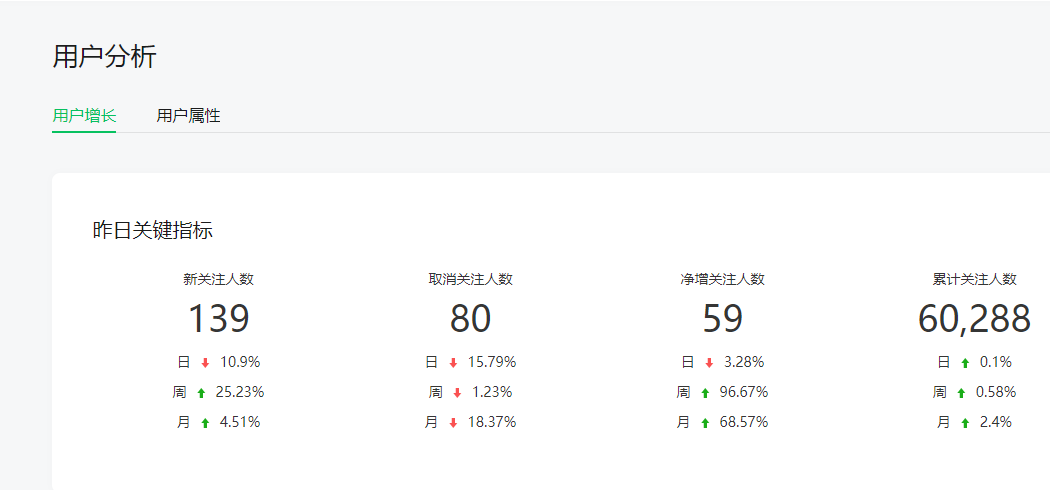Click the 68.57% monthly change figure

click(x=744, y=422)
